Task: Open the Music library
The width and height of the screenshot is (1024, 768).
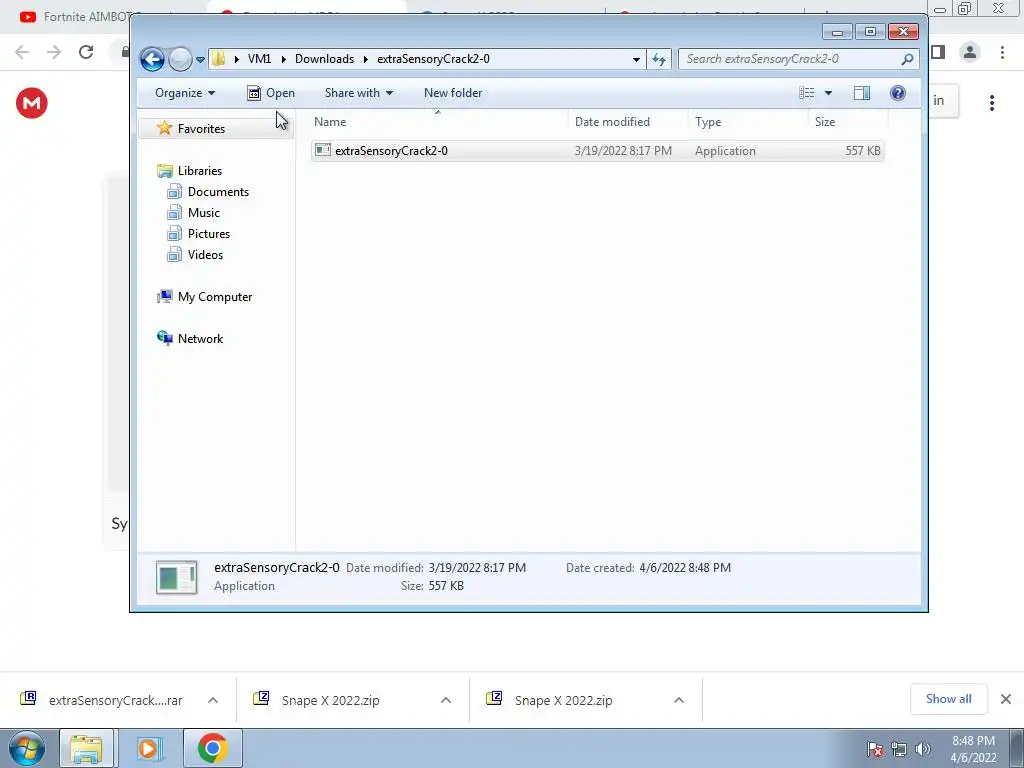Action: [194, 212]
